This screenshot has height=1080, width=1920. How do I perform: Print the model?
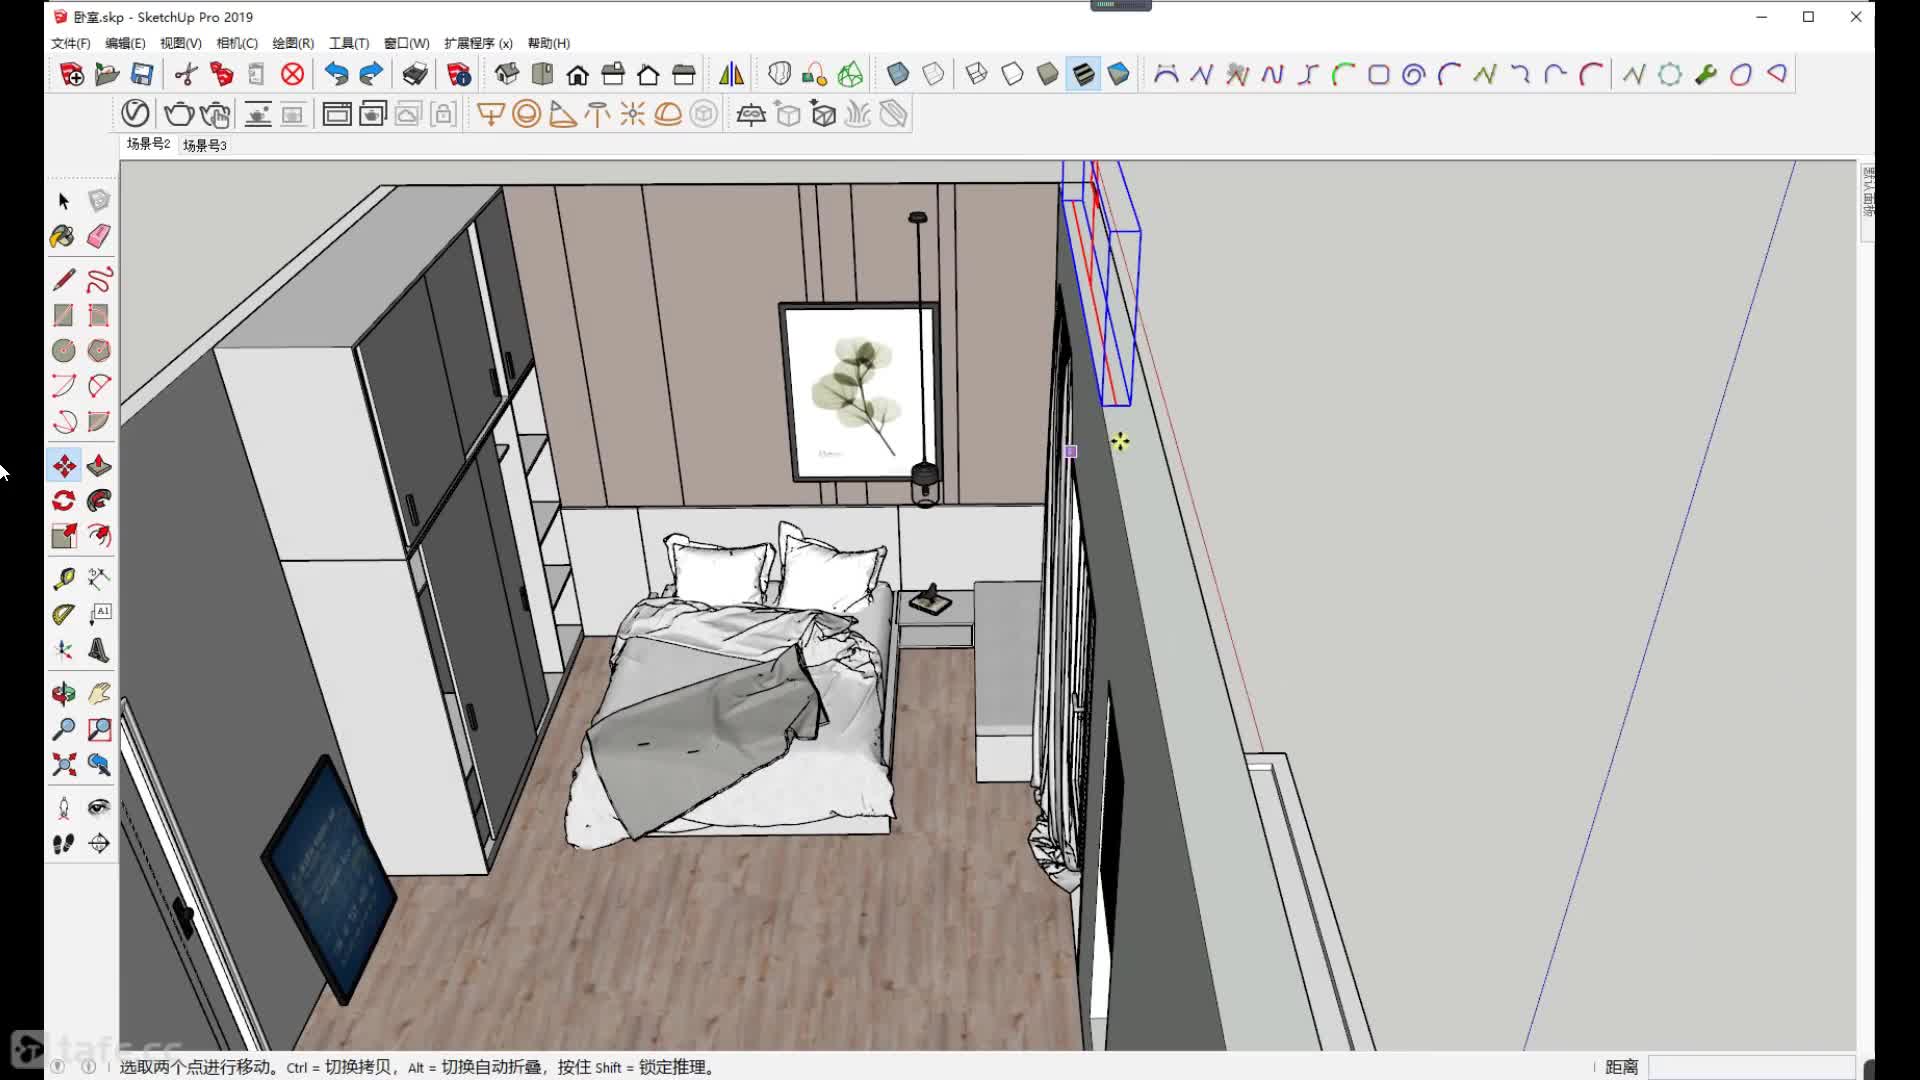point(415,74)
